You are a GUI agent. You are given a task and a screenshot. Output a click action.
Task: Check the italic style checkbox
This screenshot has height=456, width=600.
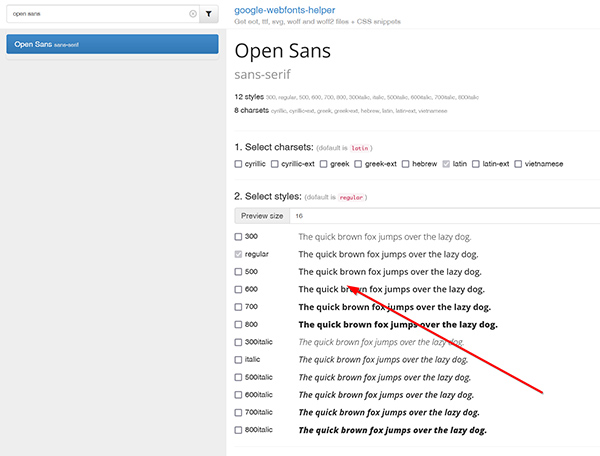(238, 359)
